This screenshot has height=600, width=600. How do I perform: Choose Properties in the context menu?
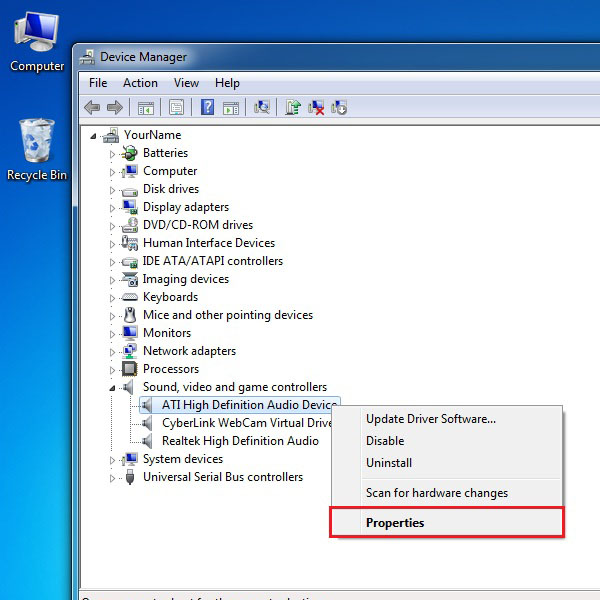click(447, 523)
